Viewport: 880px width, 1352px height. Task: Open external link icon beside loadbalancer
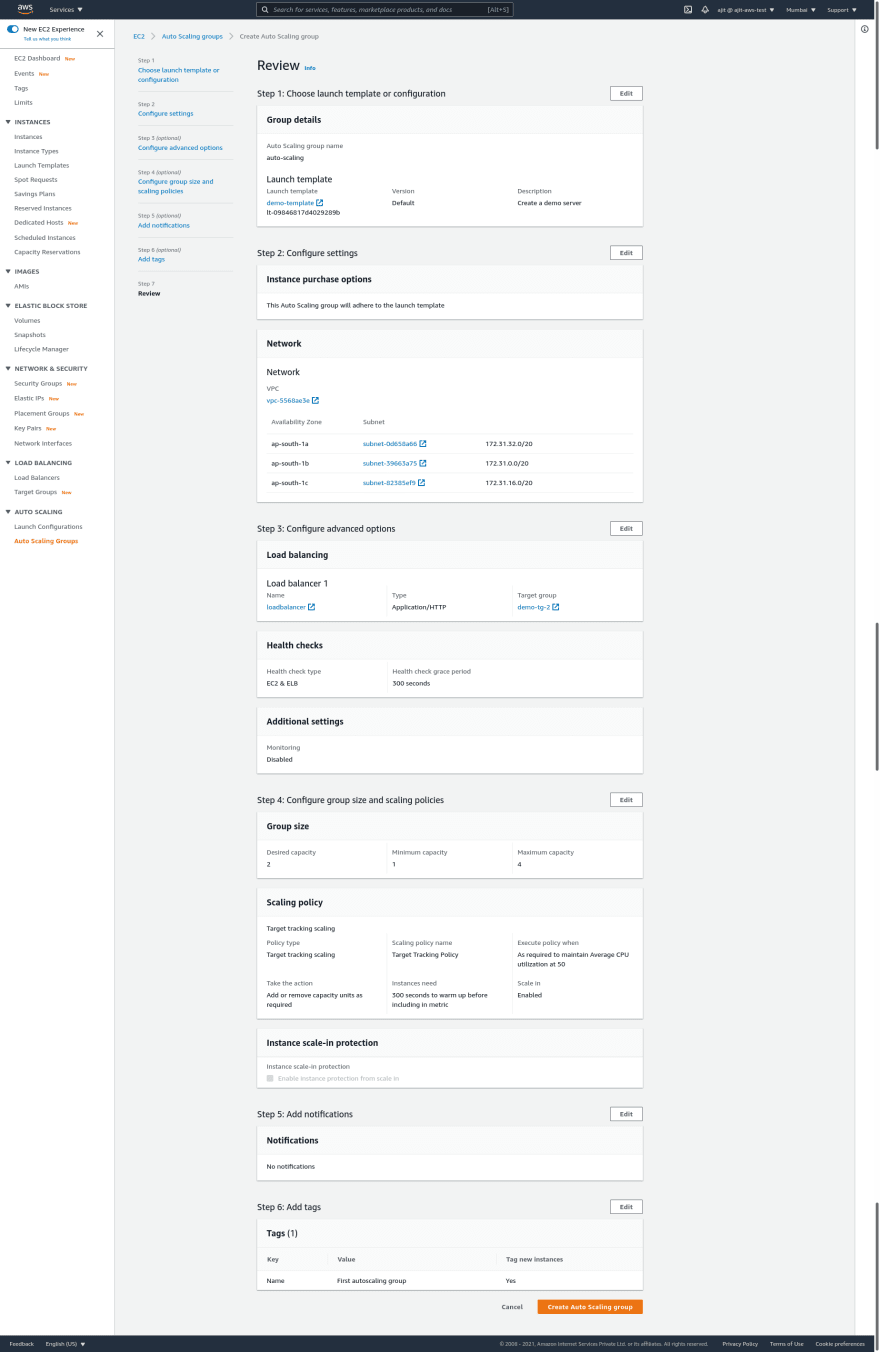pos(312,607)
